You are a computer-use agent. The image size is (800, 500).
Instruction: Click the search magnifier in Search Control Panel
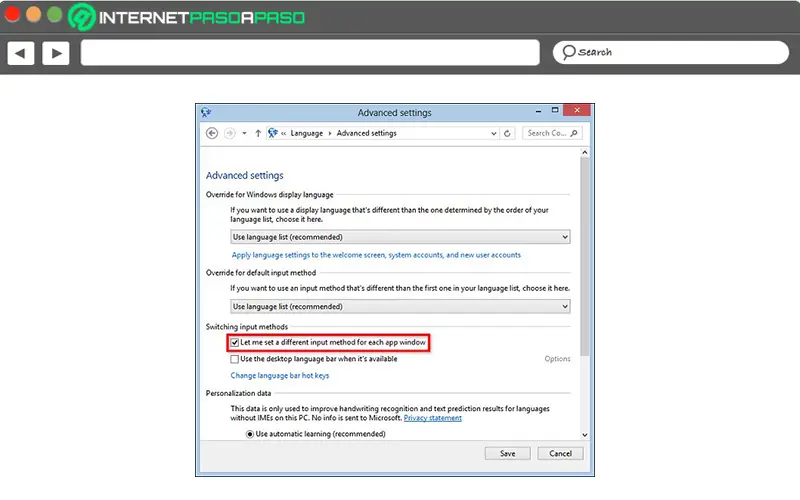coord(574,133)
